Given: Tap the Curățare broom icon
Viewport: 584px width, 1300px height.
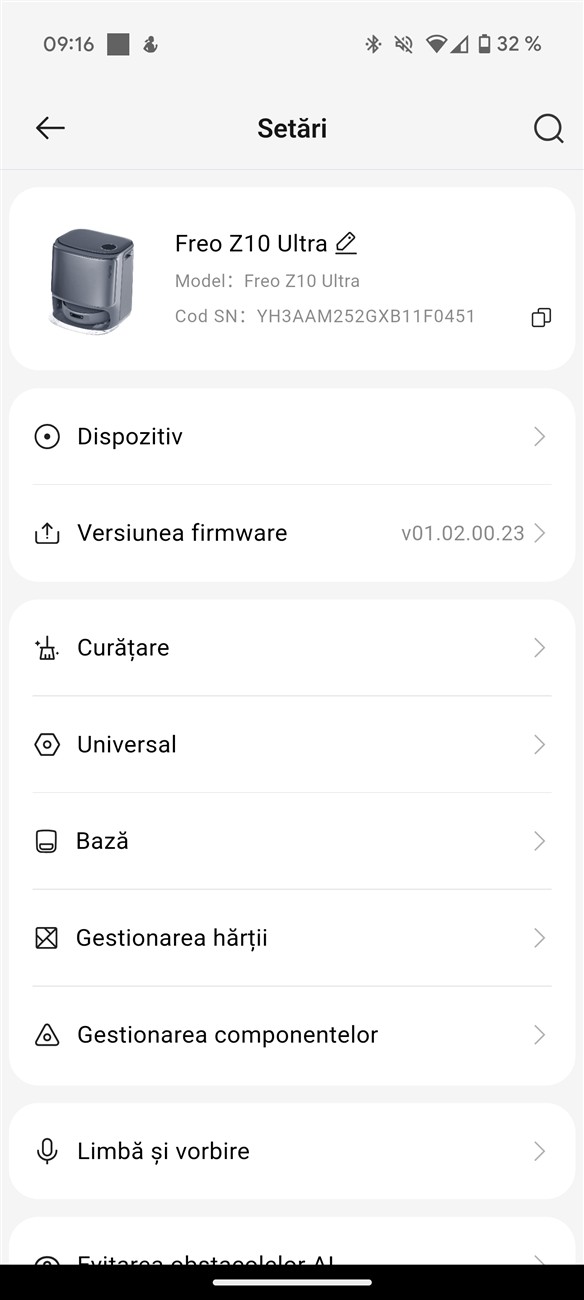Looking at the screenshot, I should point(47,648).
